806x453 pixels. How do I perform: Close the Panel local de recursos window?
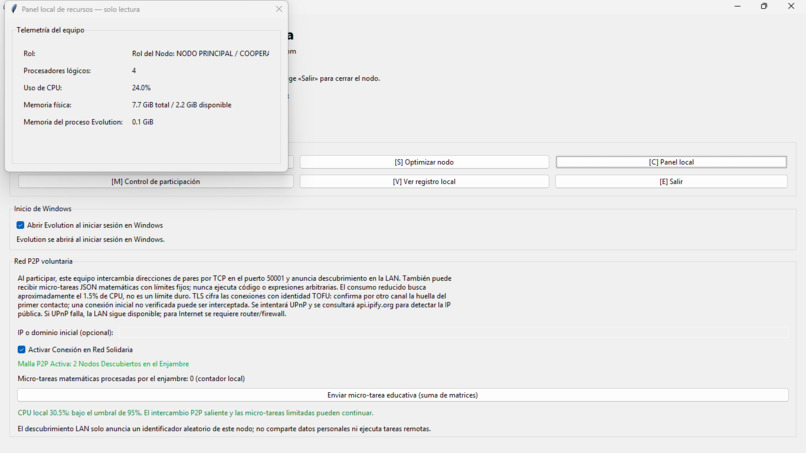click(279, 9)
